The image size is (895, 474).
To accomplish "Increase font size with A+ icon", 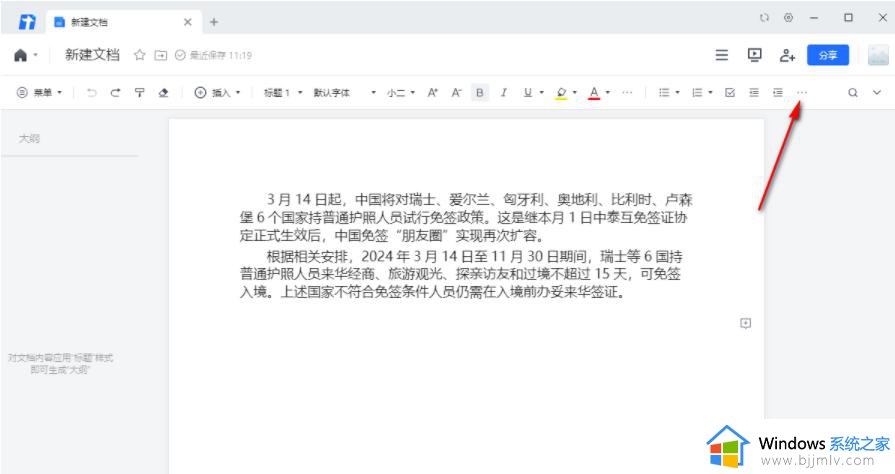I will (x=433, y=93).
